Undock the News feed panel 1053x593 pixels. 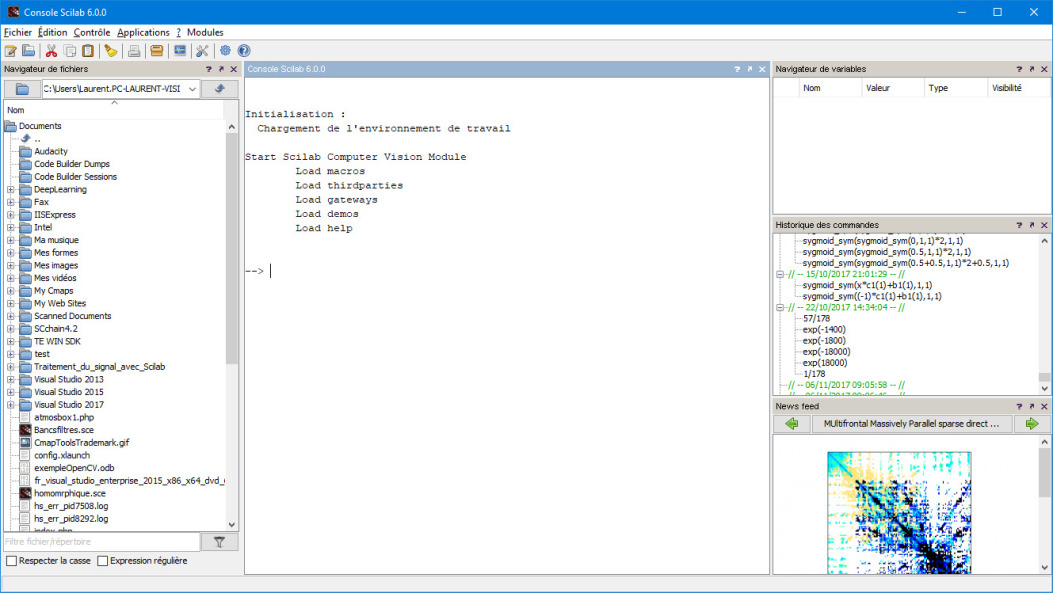(x=1032, y=406)
